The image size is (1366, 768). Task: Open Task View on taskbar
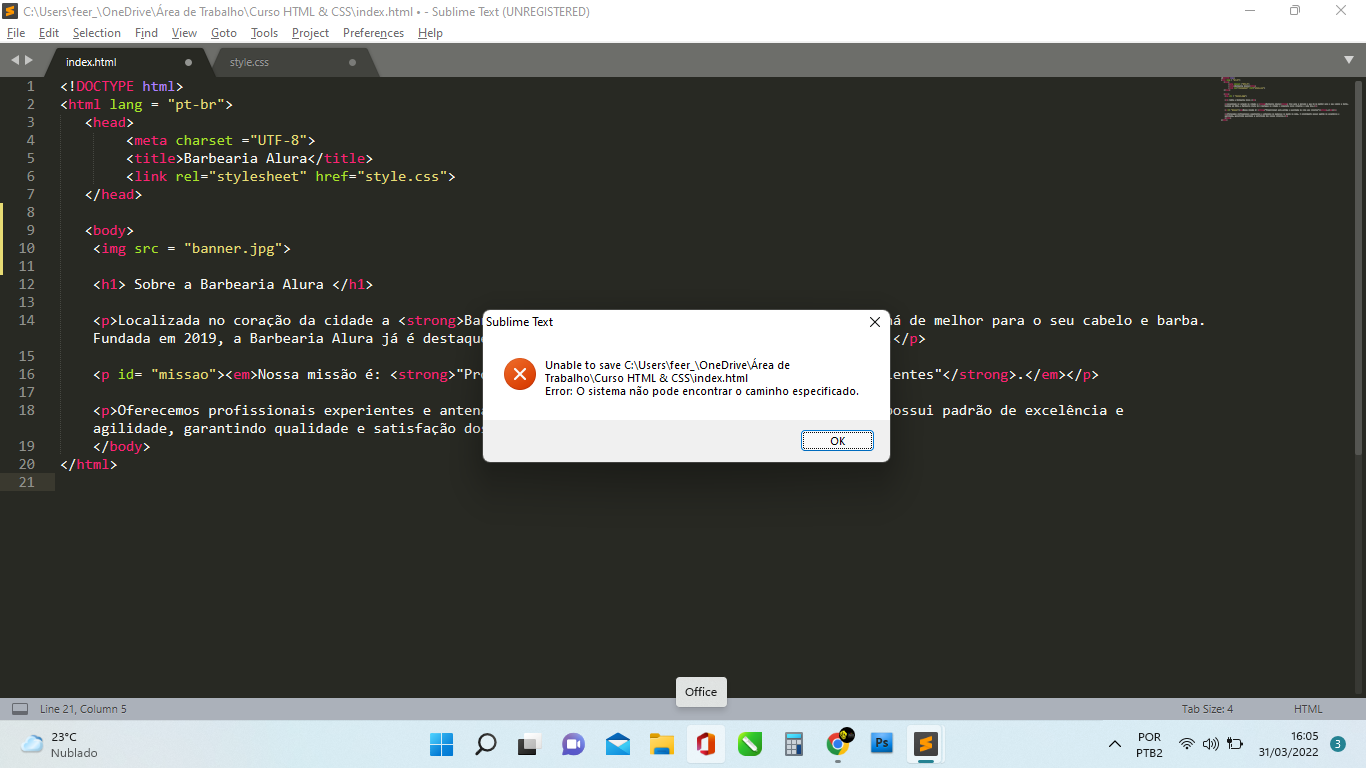pyautogui.click(x=529, y=744)
